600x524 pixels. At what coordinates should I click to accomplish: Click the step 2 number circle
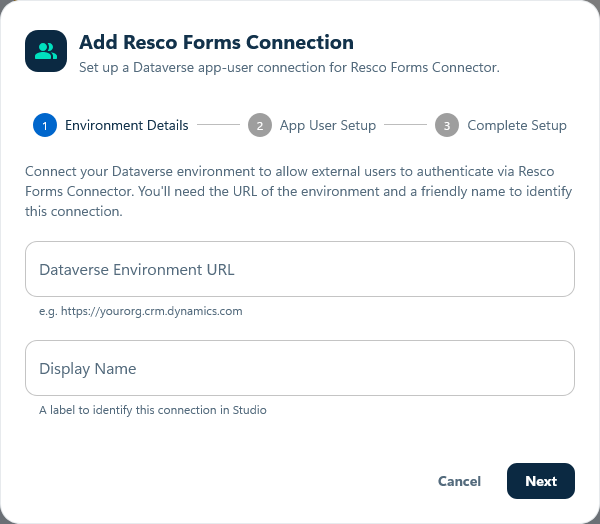(x=260, y=125)
